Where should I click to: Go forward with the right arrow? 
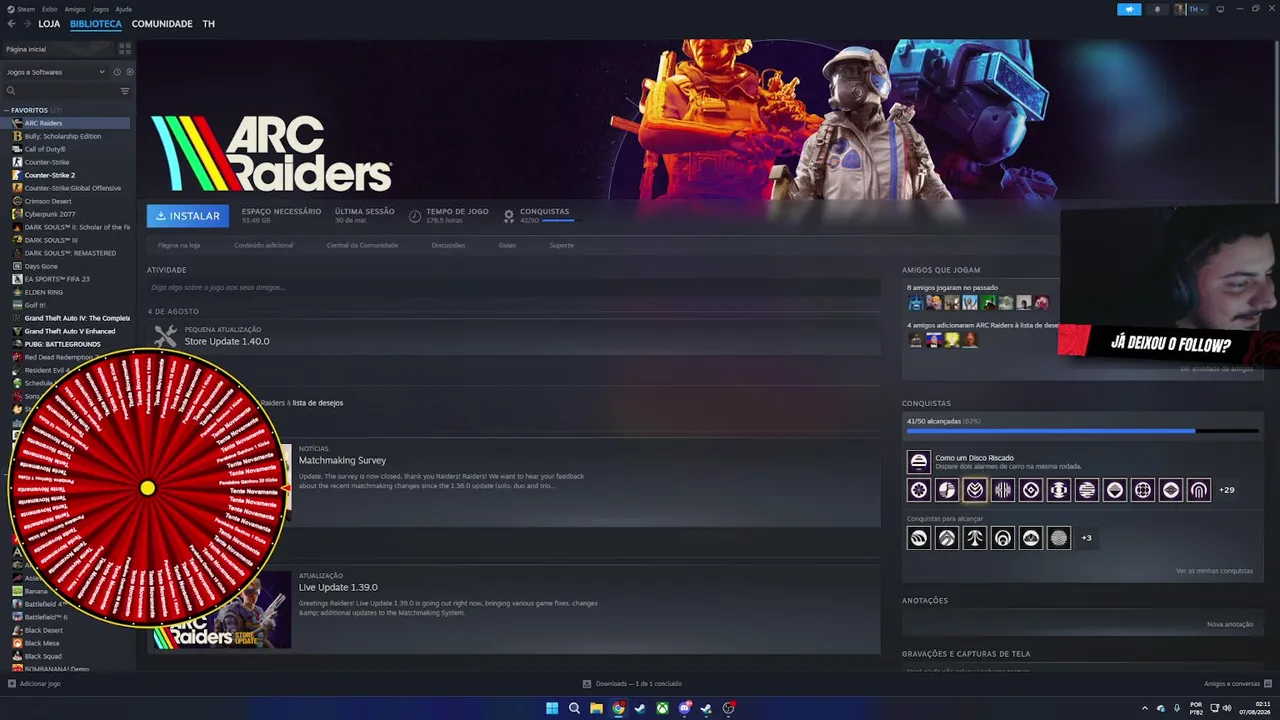tap(26, 24)
